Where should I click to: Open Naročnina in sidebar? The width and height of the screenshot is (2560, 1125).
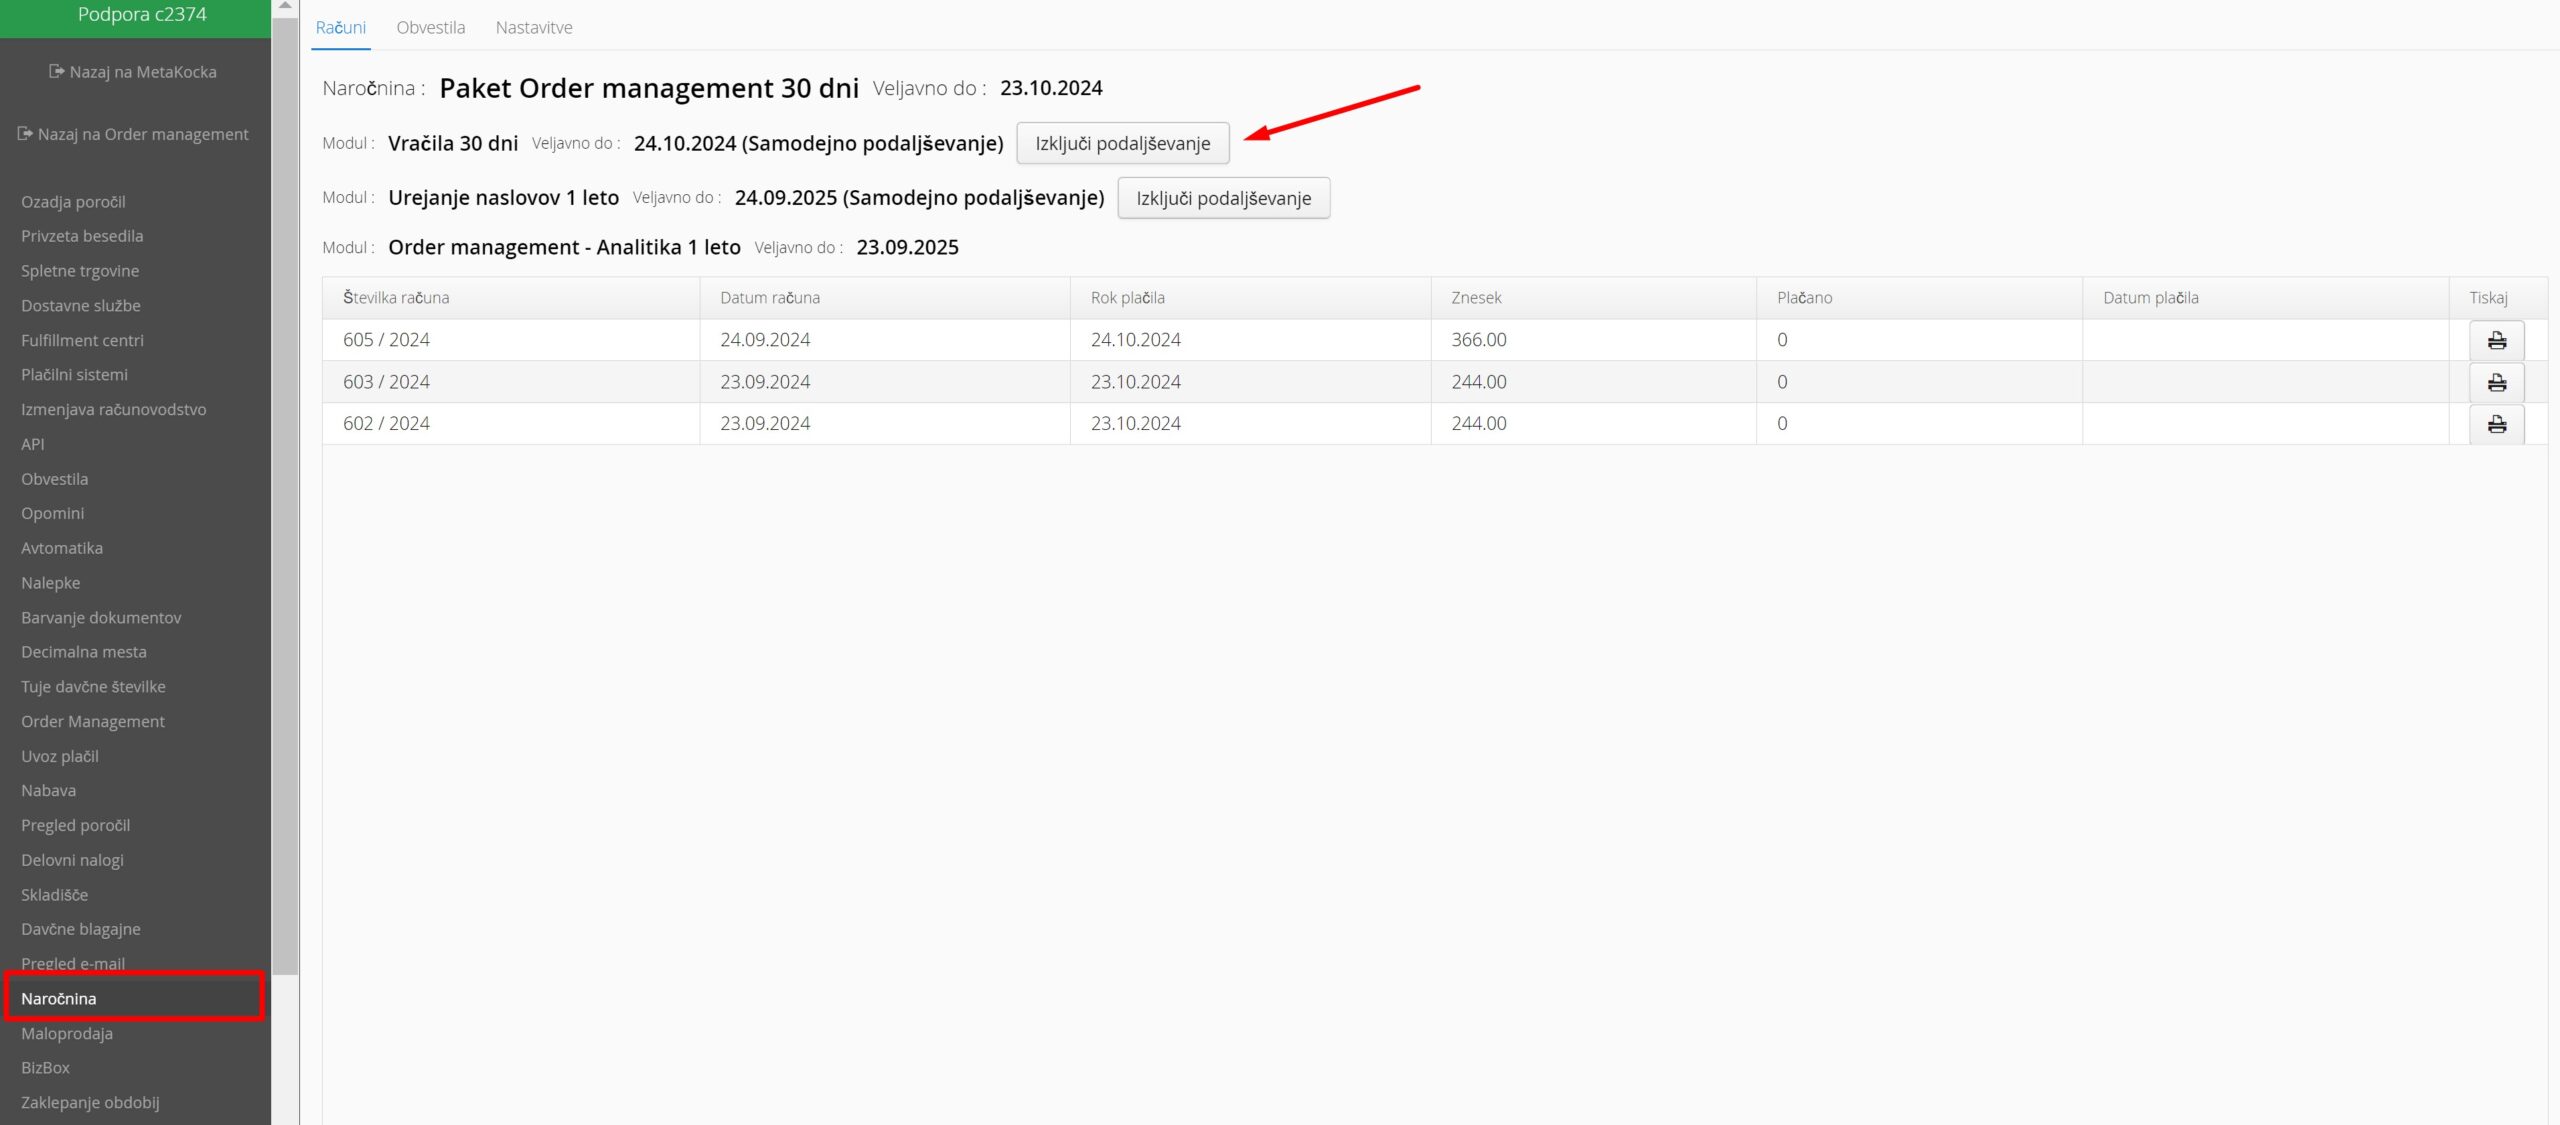pyautogui.click(x=59, y=998)
